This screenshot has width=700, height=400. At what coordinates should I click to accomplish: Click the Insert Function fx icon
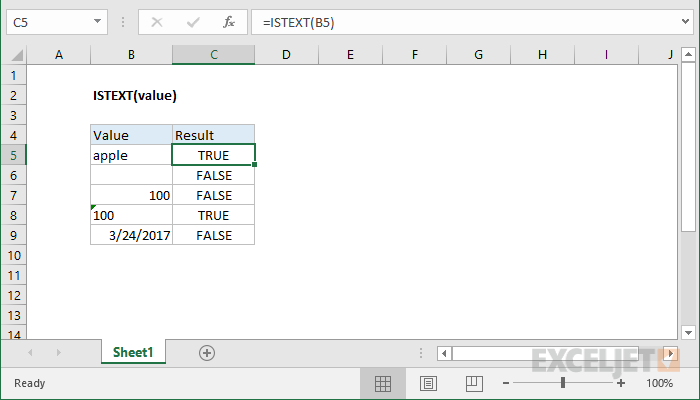point(228,20)
